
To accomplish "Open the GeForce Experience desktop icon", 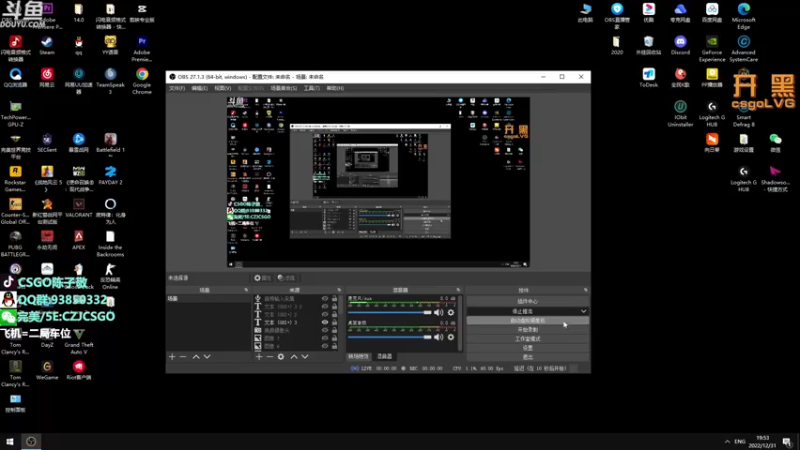I will click(x=712, y=49).
